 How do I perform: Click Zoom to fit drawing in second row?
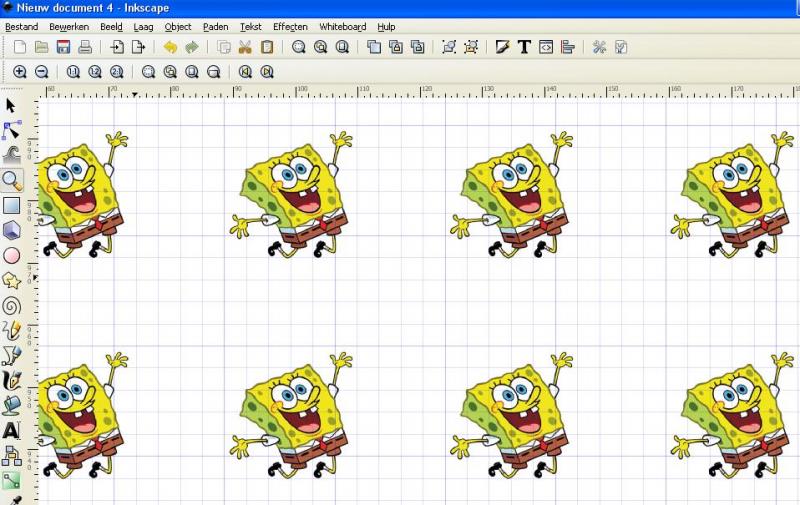[x=170, y=72]
